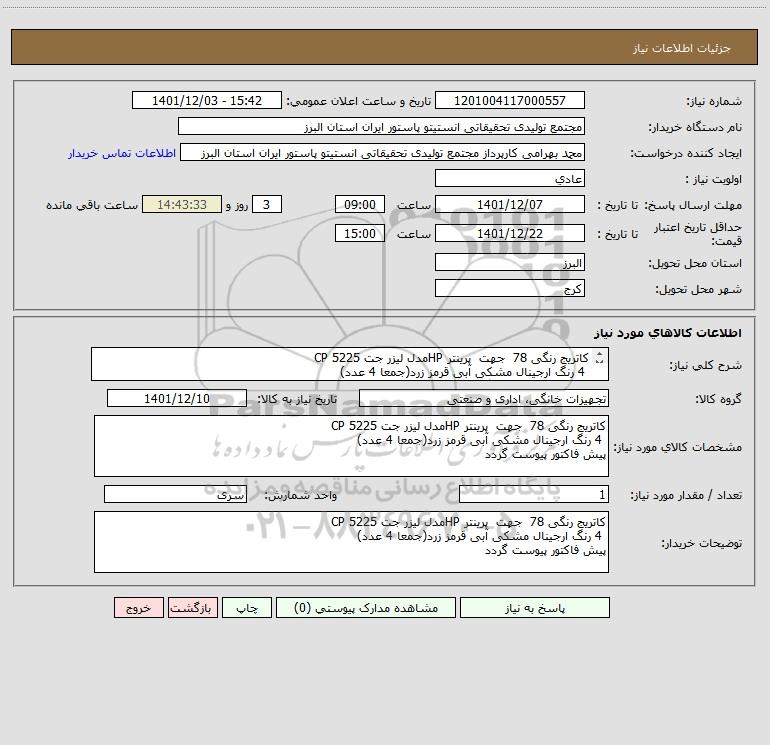Click the تاریخ نیاز به کالا field 1401/12/10
770x745 pixels.
pos(177,399)
